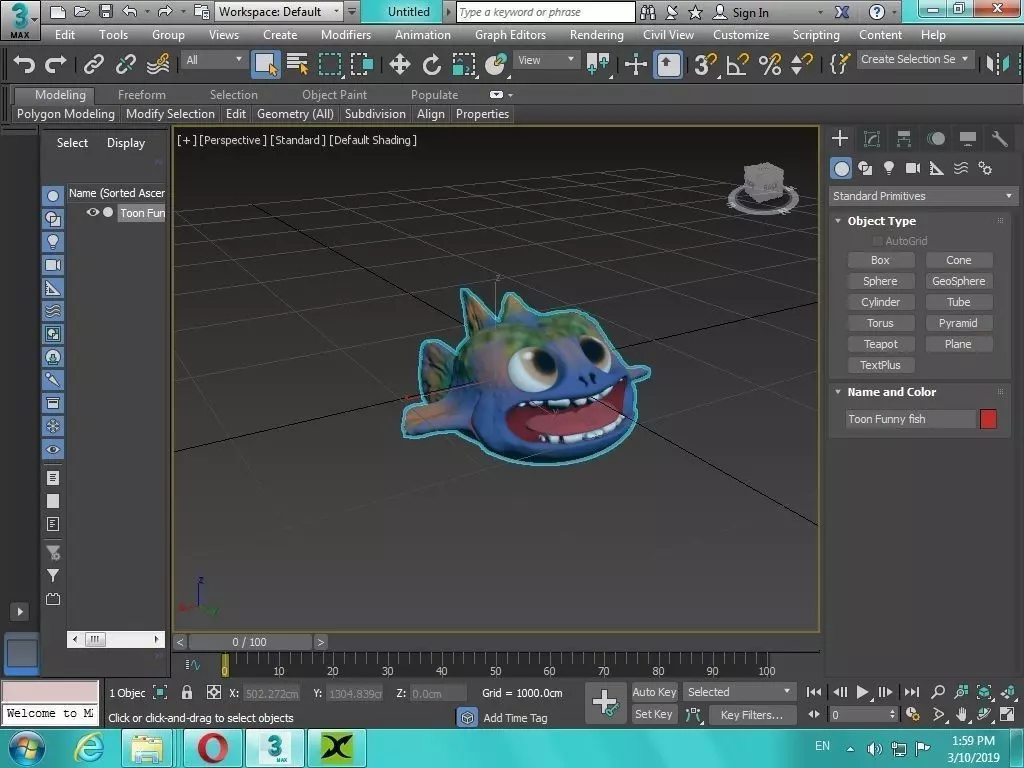Image resolution: width=1024 pixels, height=768 pixels.
Task: Select Toon Funny fish in Scene Explorer
Action: pyautogui.click(x=142, y=213)
